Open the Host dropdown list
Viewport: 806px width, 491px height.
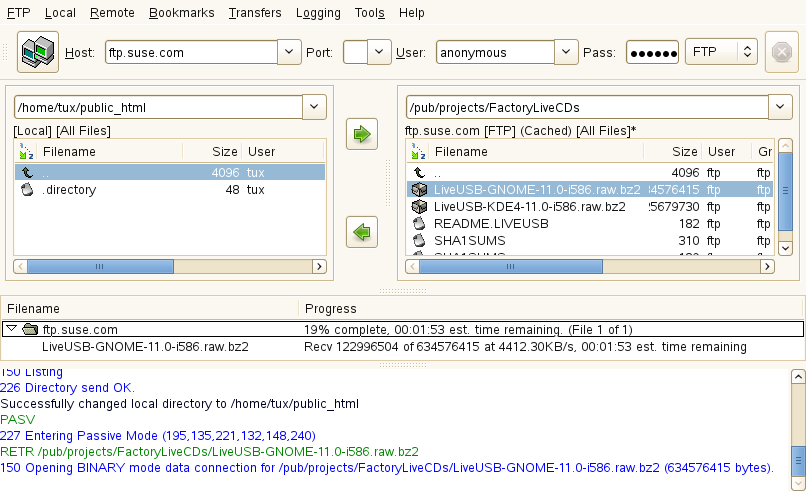(289, 52)
